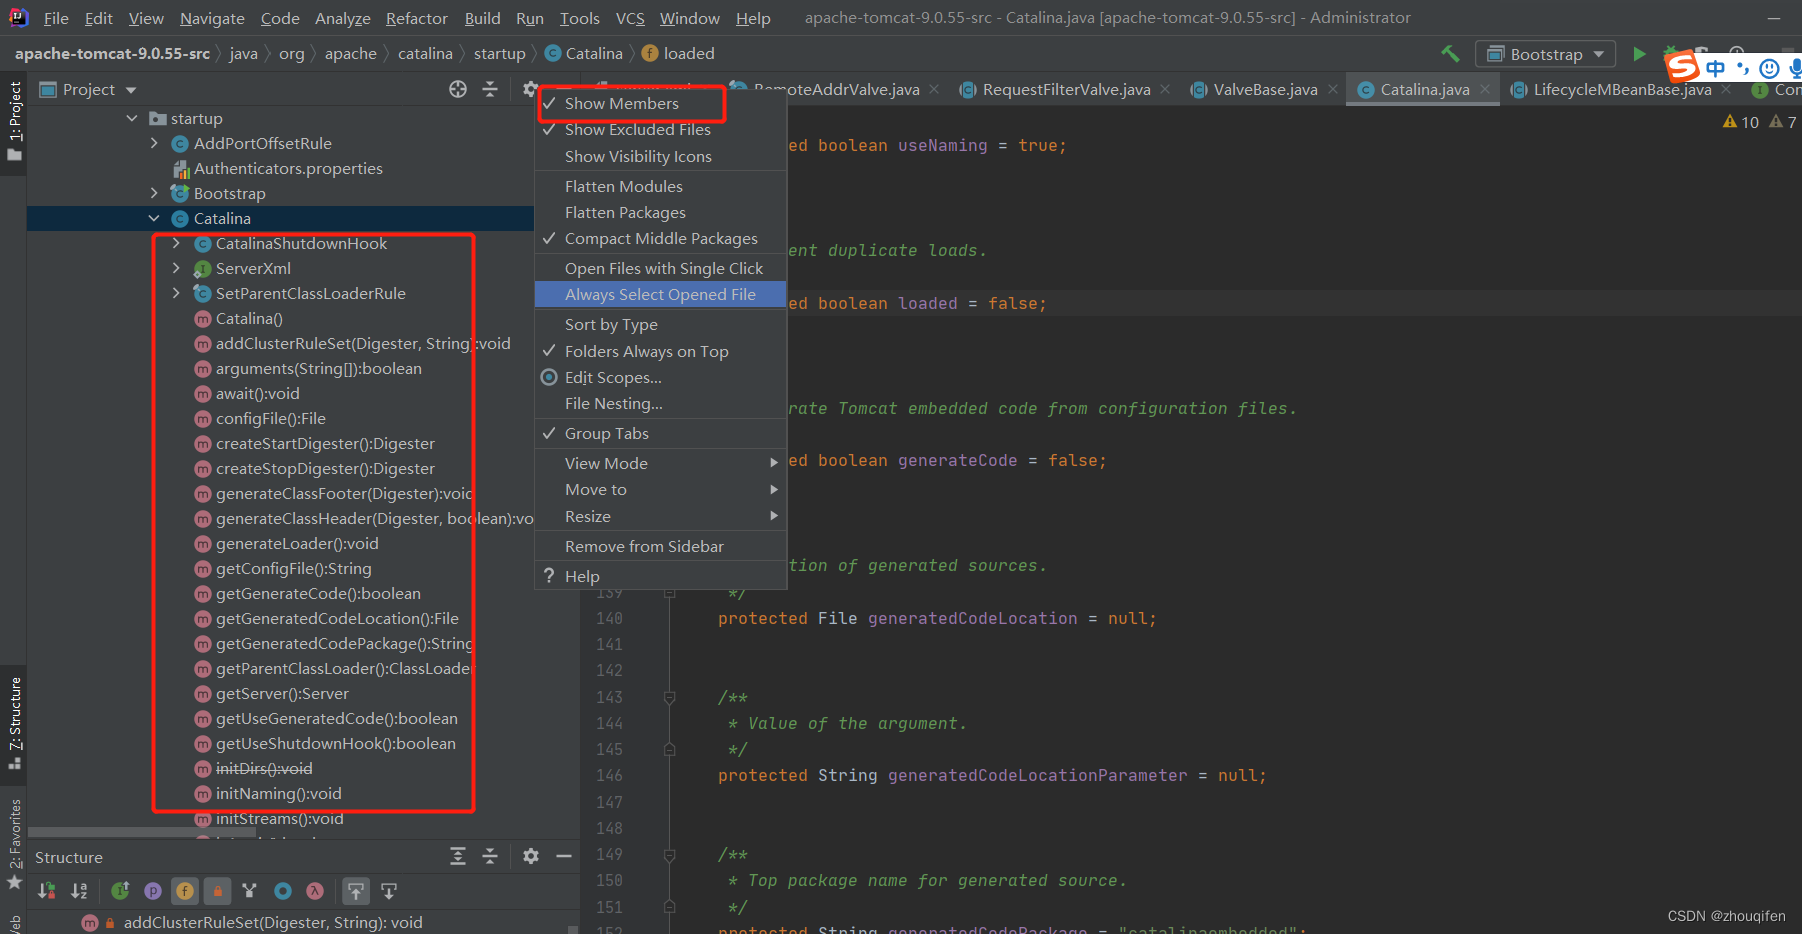Toggle Show Members option
The height and width of the screenshot is (934, 1802).
[x=661, y=103]
